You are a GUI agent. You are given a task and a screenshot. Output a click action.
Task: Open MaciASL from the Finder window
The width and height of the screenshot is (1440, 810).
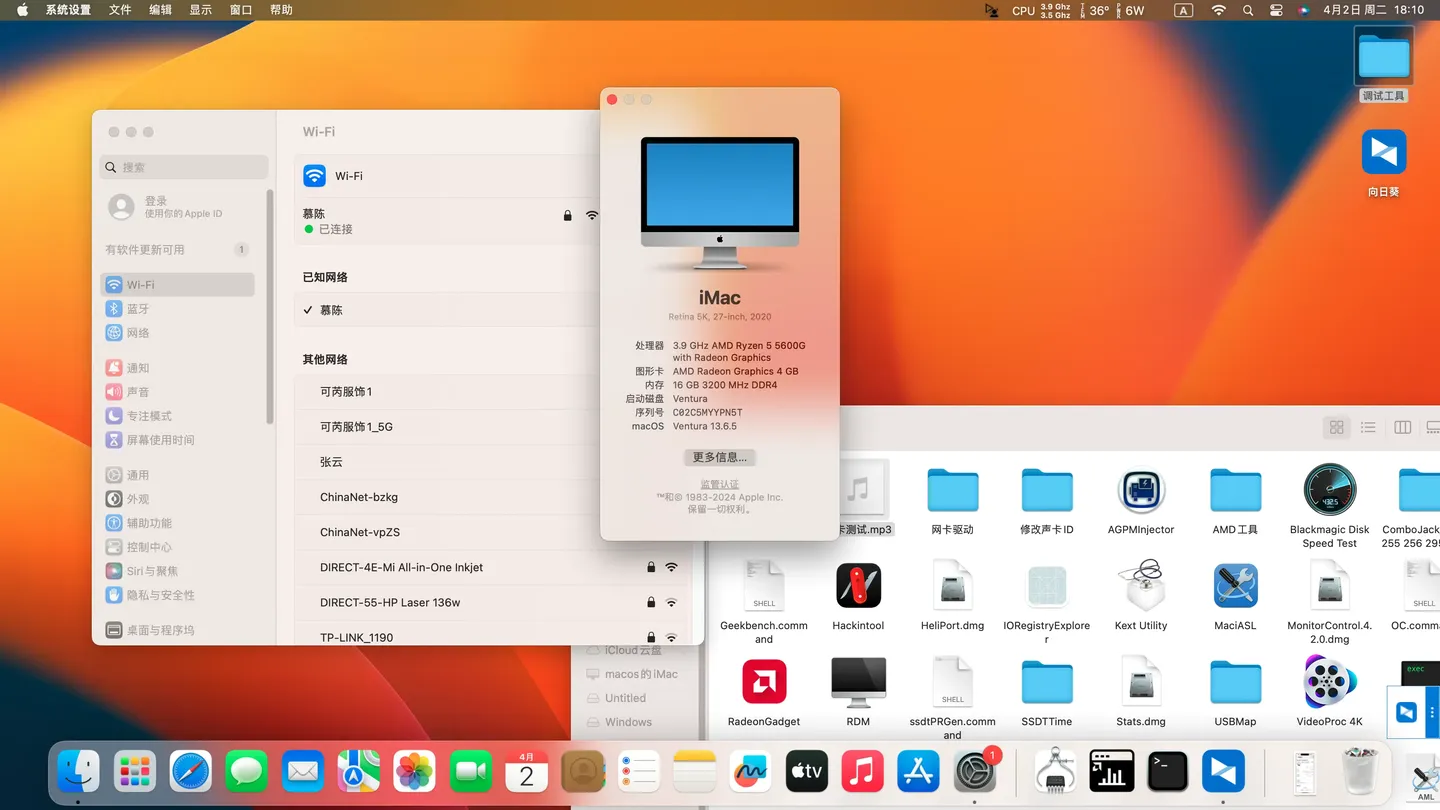pyautogui.click(x=1235, y=586)
